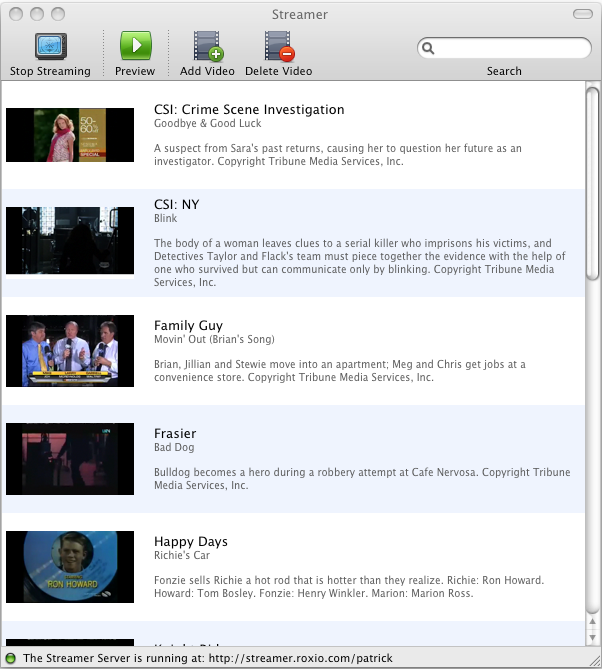Select the CSI: NY video thumbnail
This screenshot has height=669, width=602.
click(x=70, y=241)
